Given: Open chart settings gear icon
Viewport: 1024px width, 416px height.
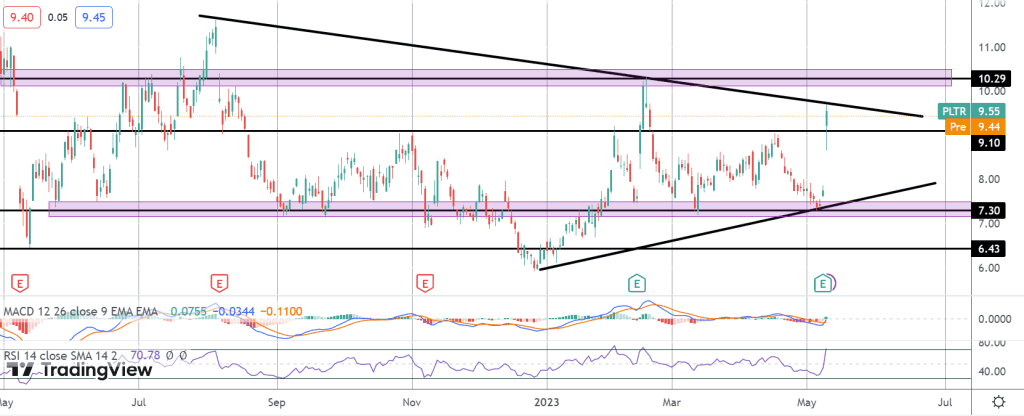Looking at the screenshot, I should [x=998, y=401].
